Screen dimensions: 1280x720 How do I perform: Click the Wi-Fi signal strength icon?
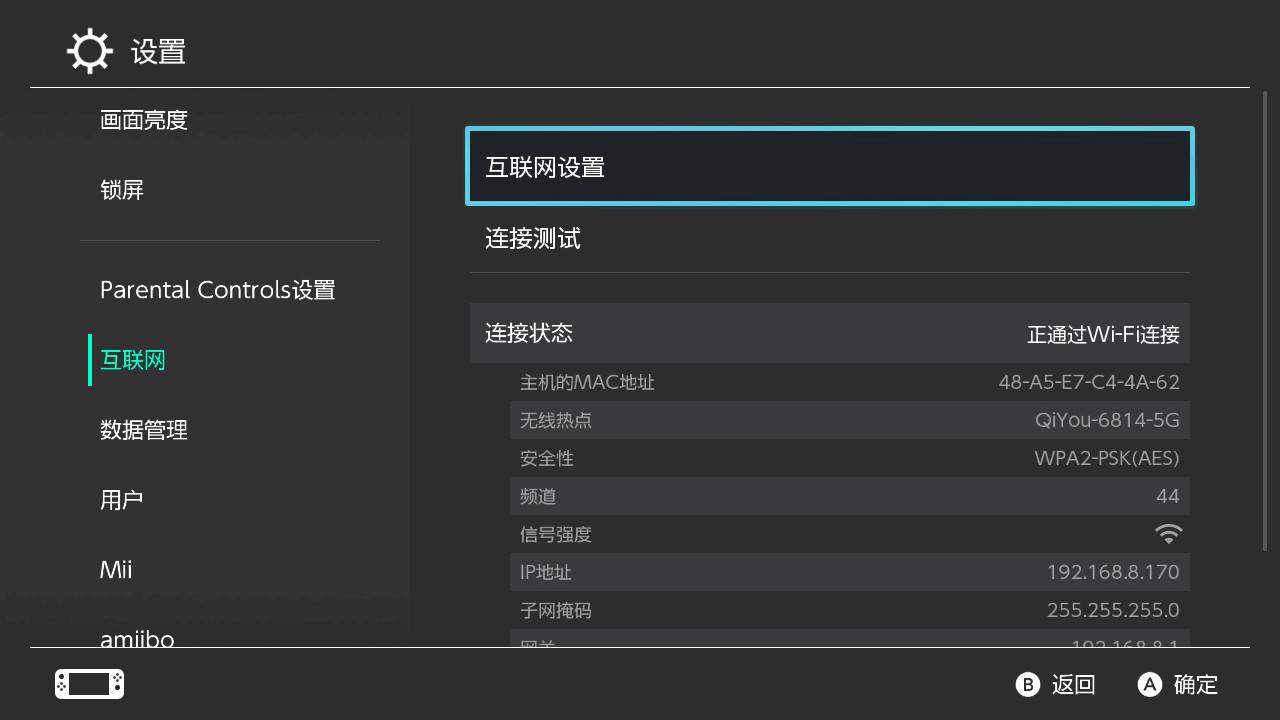pos(1167,533)
